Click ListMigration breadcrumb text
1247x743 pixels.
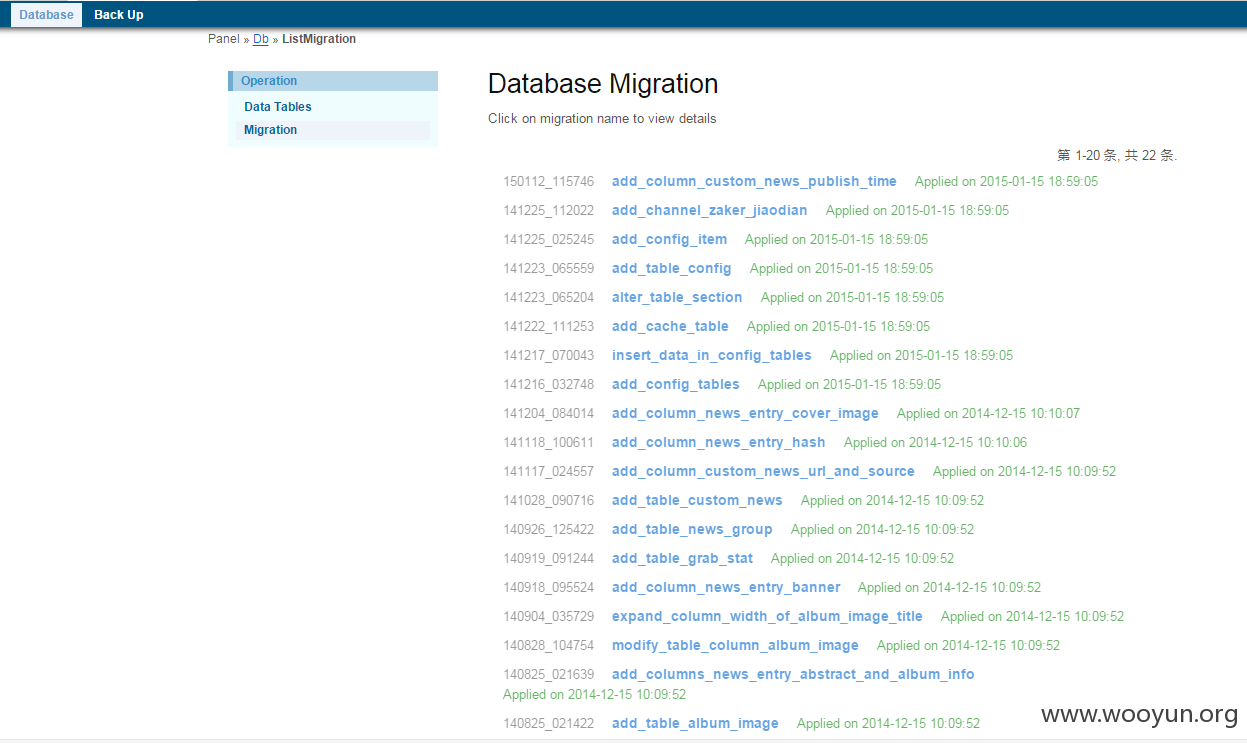[319, 39]
